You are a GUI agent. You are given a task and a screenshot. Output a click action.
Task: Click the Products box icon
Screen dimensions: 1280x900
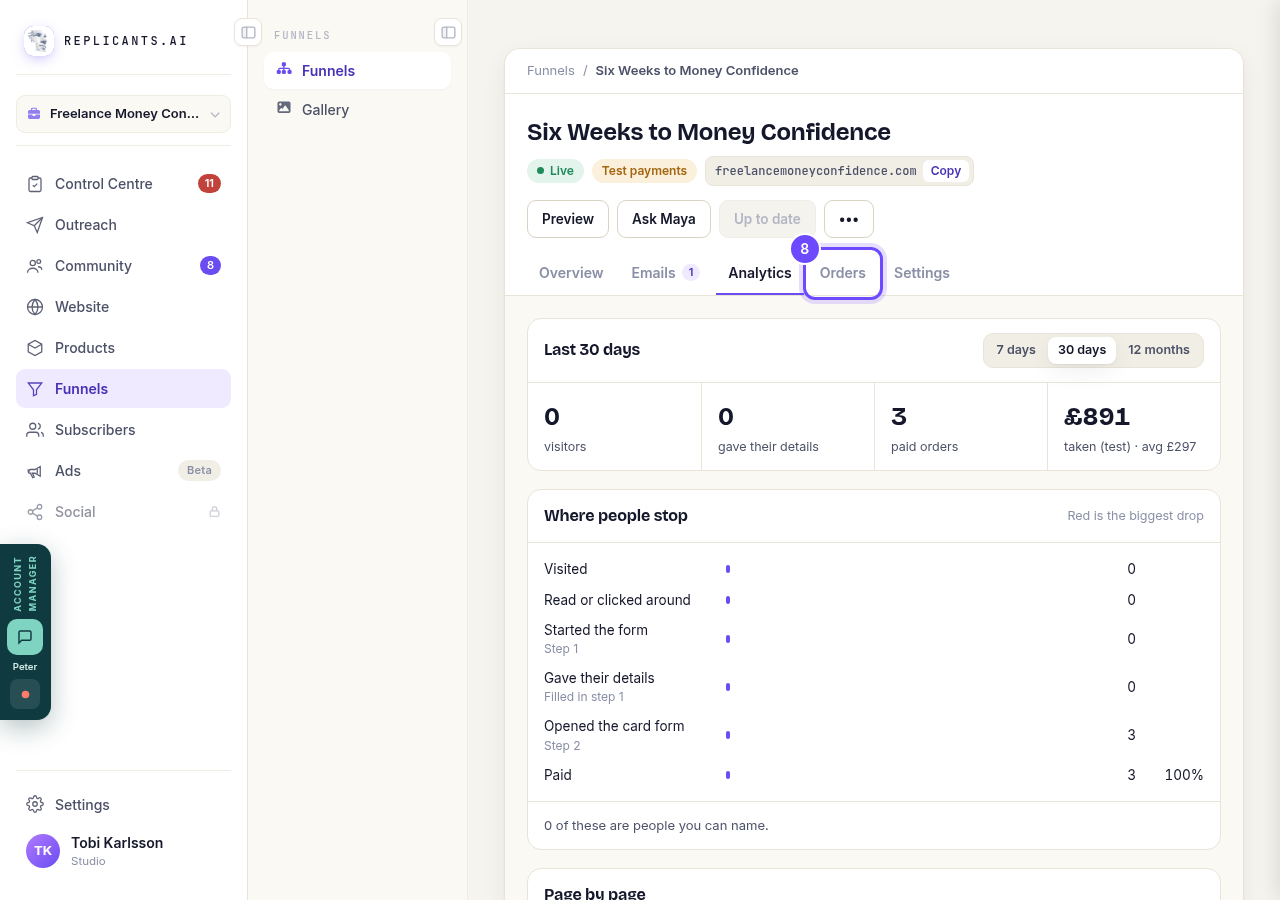(x=35, y=348)
